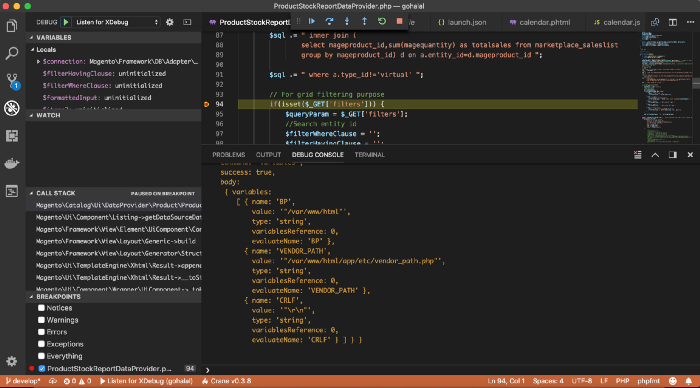Enable the Notices breakpoint checkbox
Image resolution: width=700 pixels, height=388 pixels.
(x=41, y=308)
